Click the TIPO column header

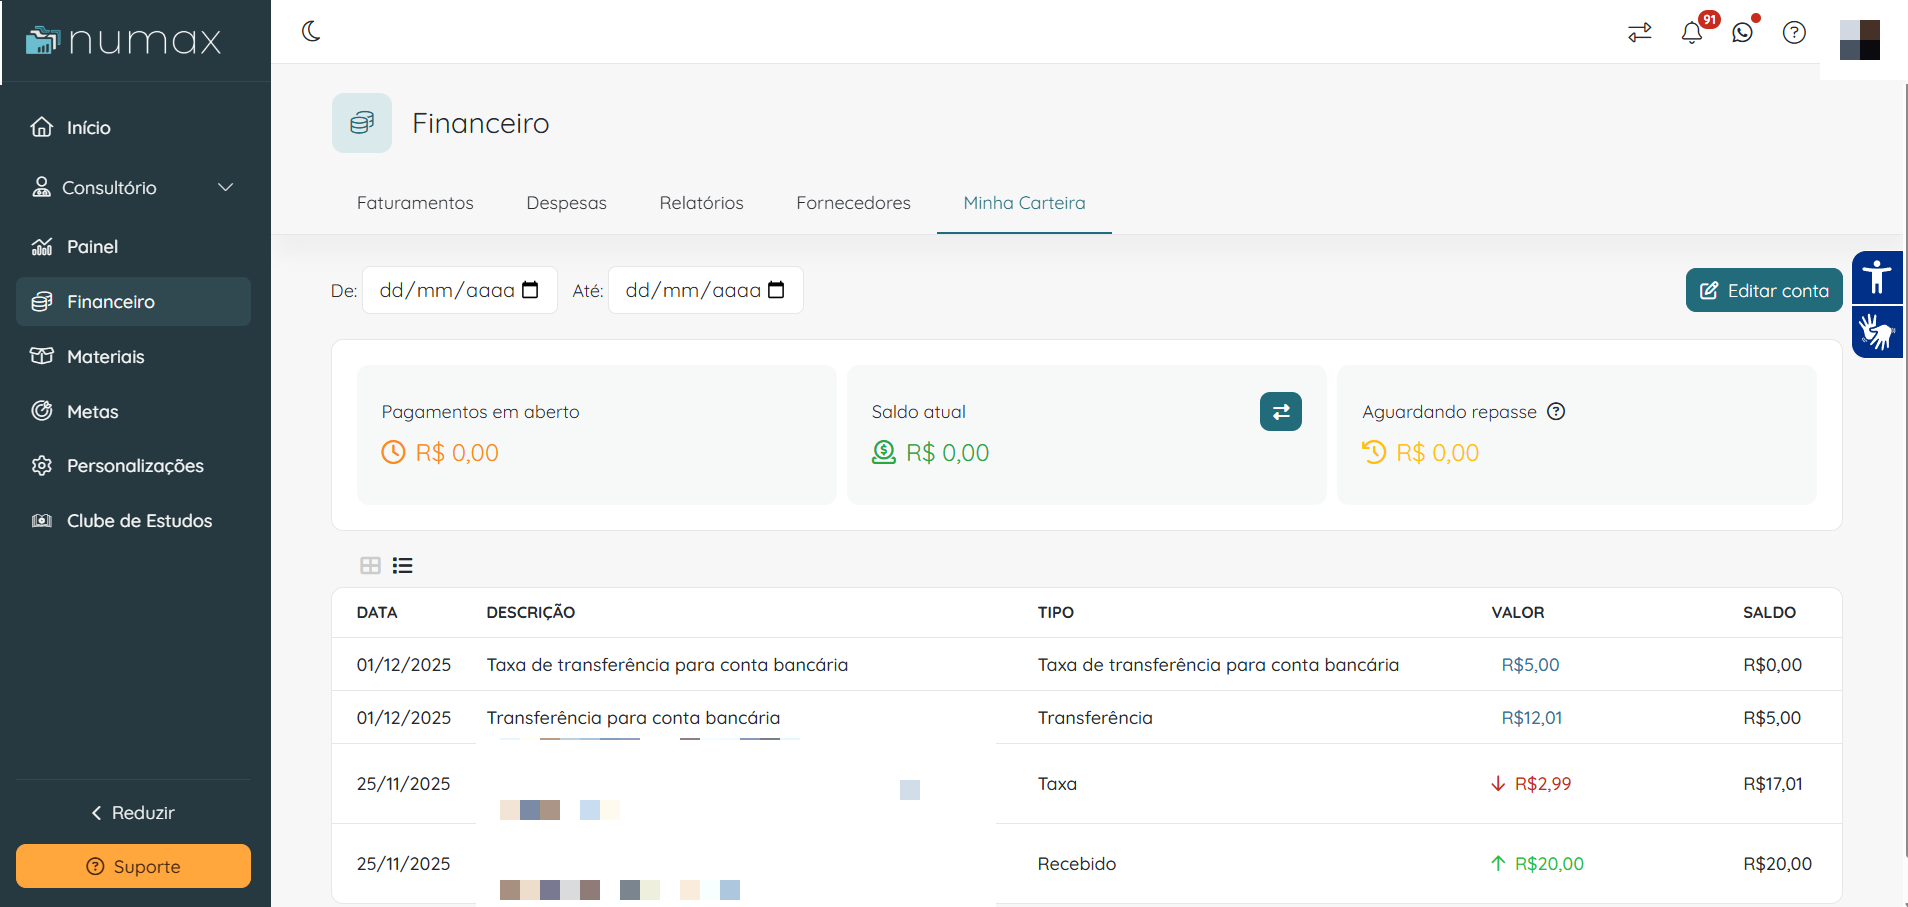(1056, 612)
